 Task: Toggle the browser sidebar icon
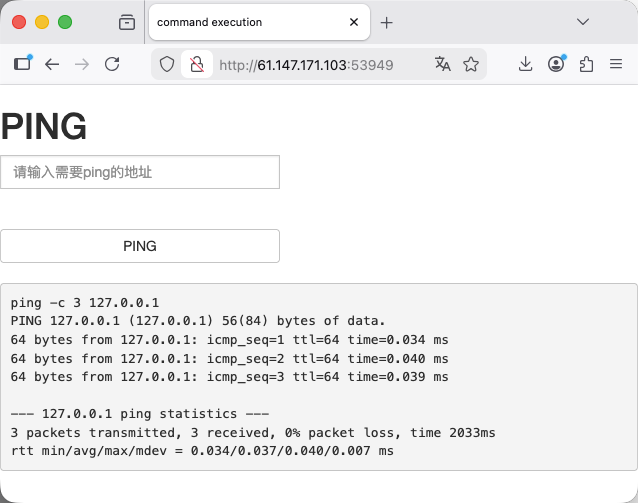tap(22, 64)
